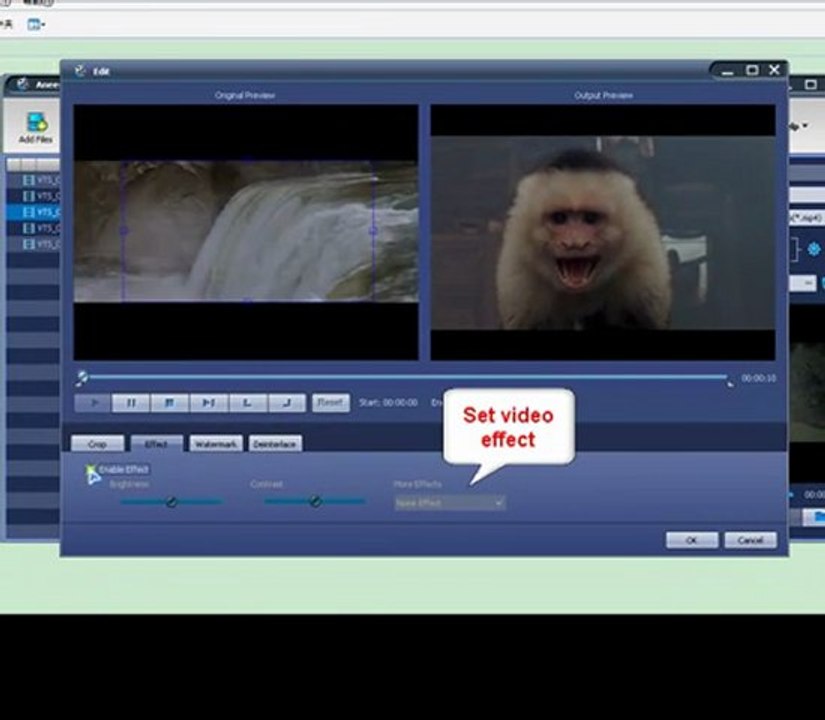This screenshot has height=720, width=825.
Task: Click the playback seek bar start handle
Action: (x=82, y=377)
